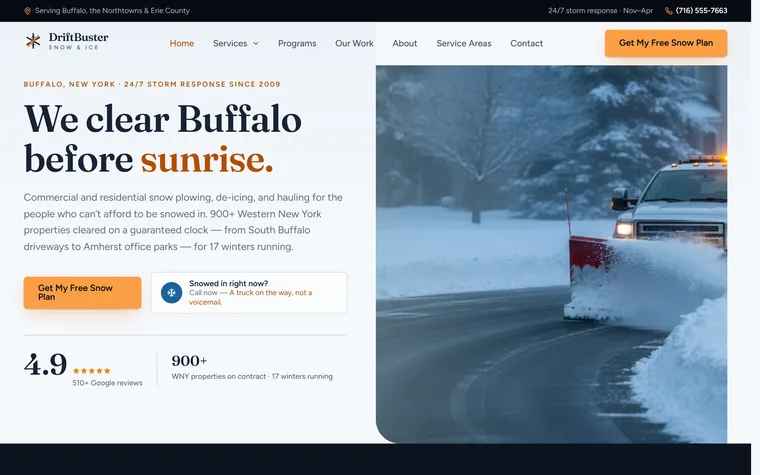The height and width of the screenshot is (475, 760).
Task: Call (716) 555-7663 phone link
Action: (701, 11)
